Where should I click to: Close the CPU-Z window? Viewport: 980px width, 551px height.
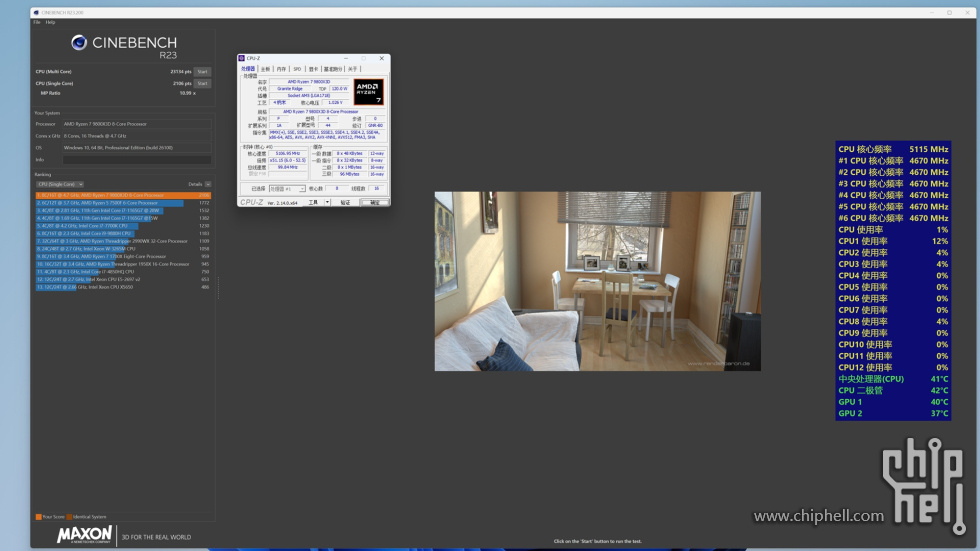pyautogui.click(x=382, y=58)
